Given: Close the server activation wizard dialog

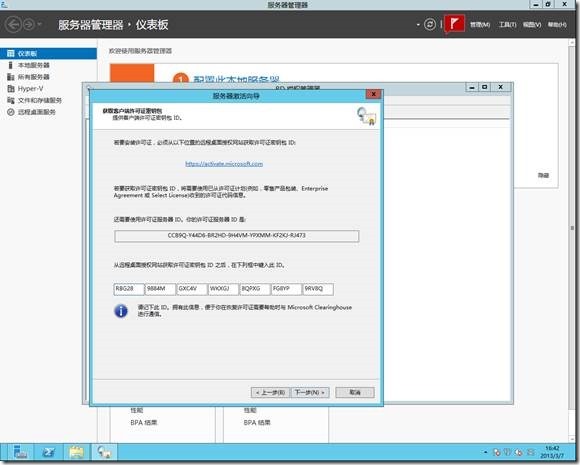Looking at the screenshot, I should click(374, 94).
